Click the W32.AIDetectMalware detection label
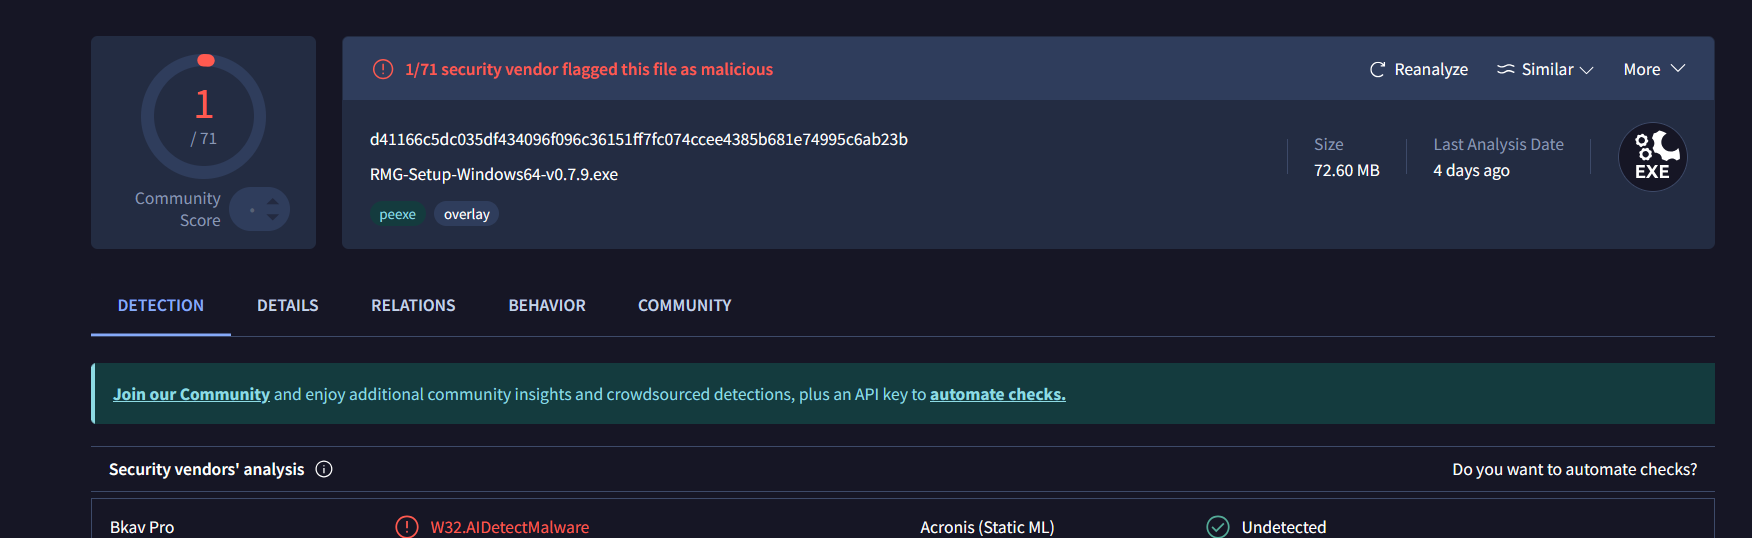 pyautogui.click(x=510, y=527)
